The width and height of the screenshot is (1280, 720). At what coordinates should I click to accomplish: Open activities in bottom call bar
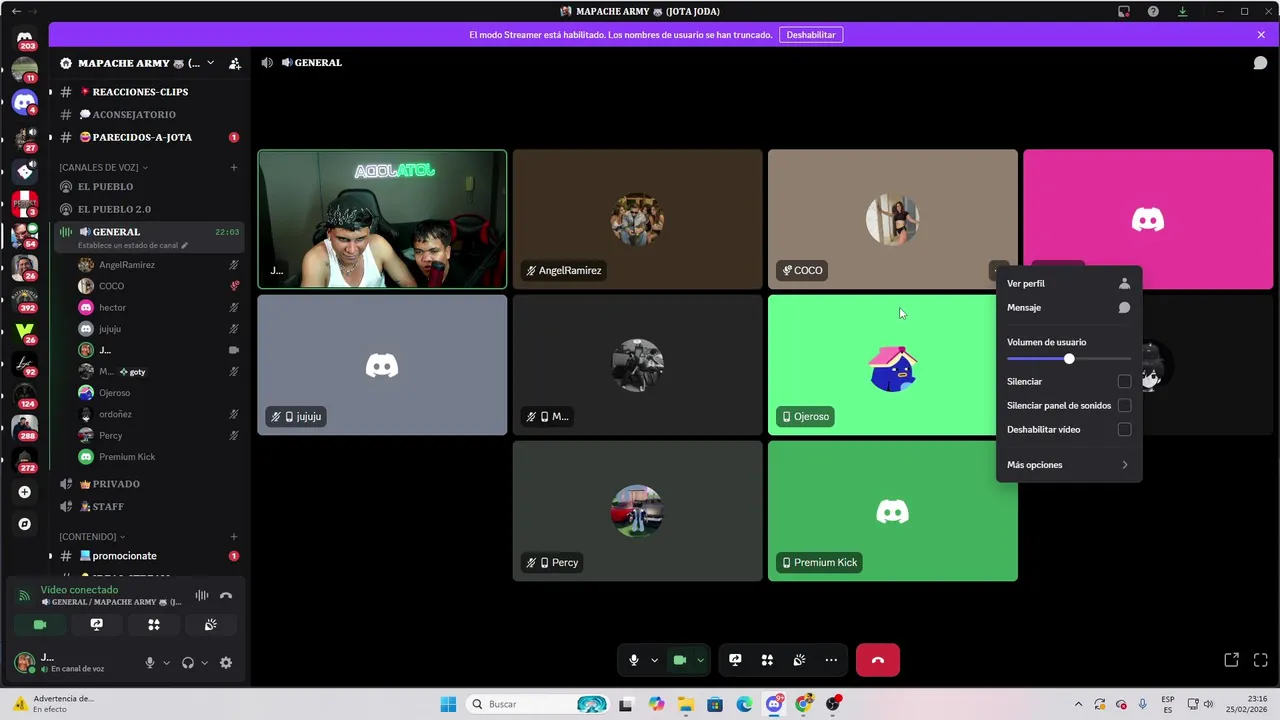pyautogui.click(x=767, y=660)
